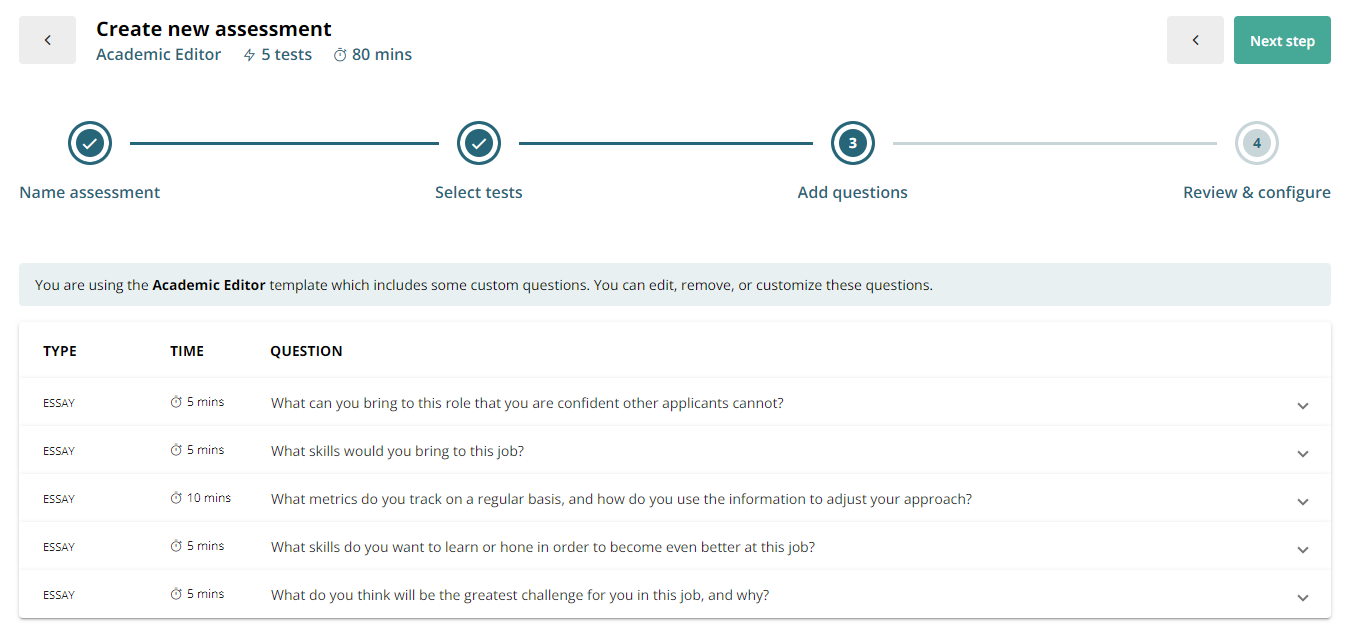Click the lightning icon next to 5 tests
The height and width of the screenshot is (634, 1345).
[x=250, y=55]
